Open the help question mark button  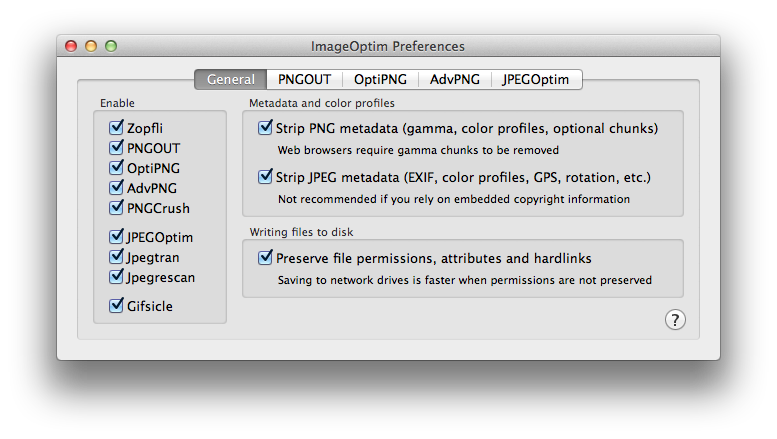tap(675, 320)
